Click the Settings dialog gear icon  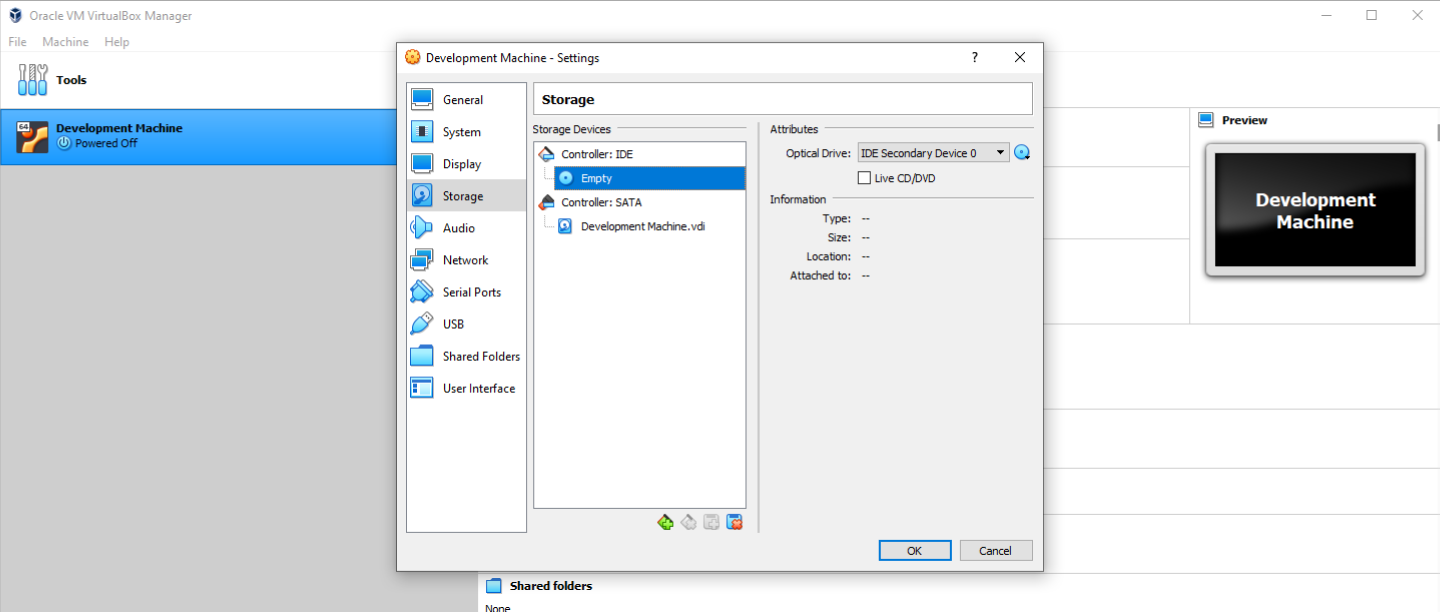(x=413, y=58)
